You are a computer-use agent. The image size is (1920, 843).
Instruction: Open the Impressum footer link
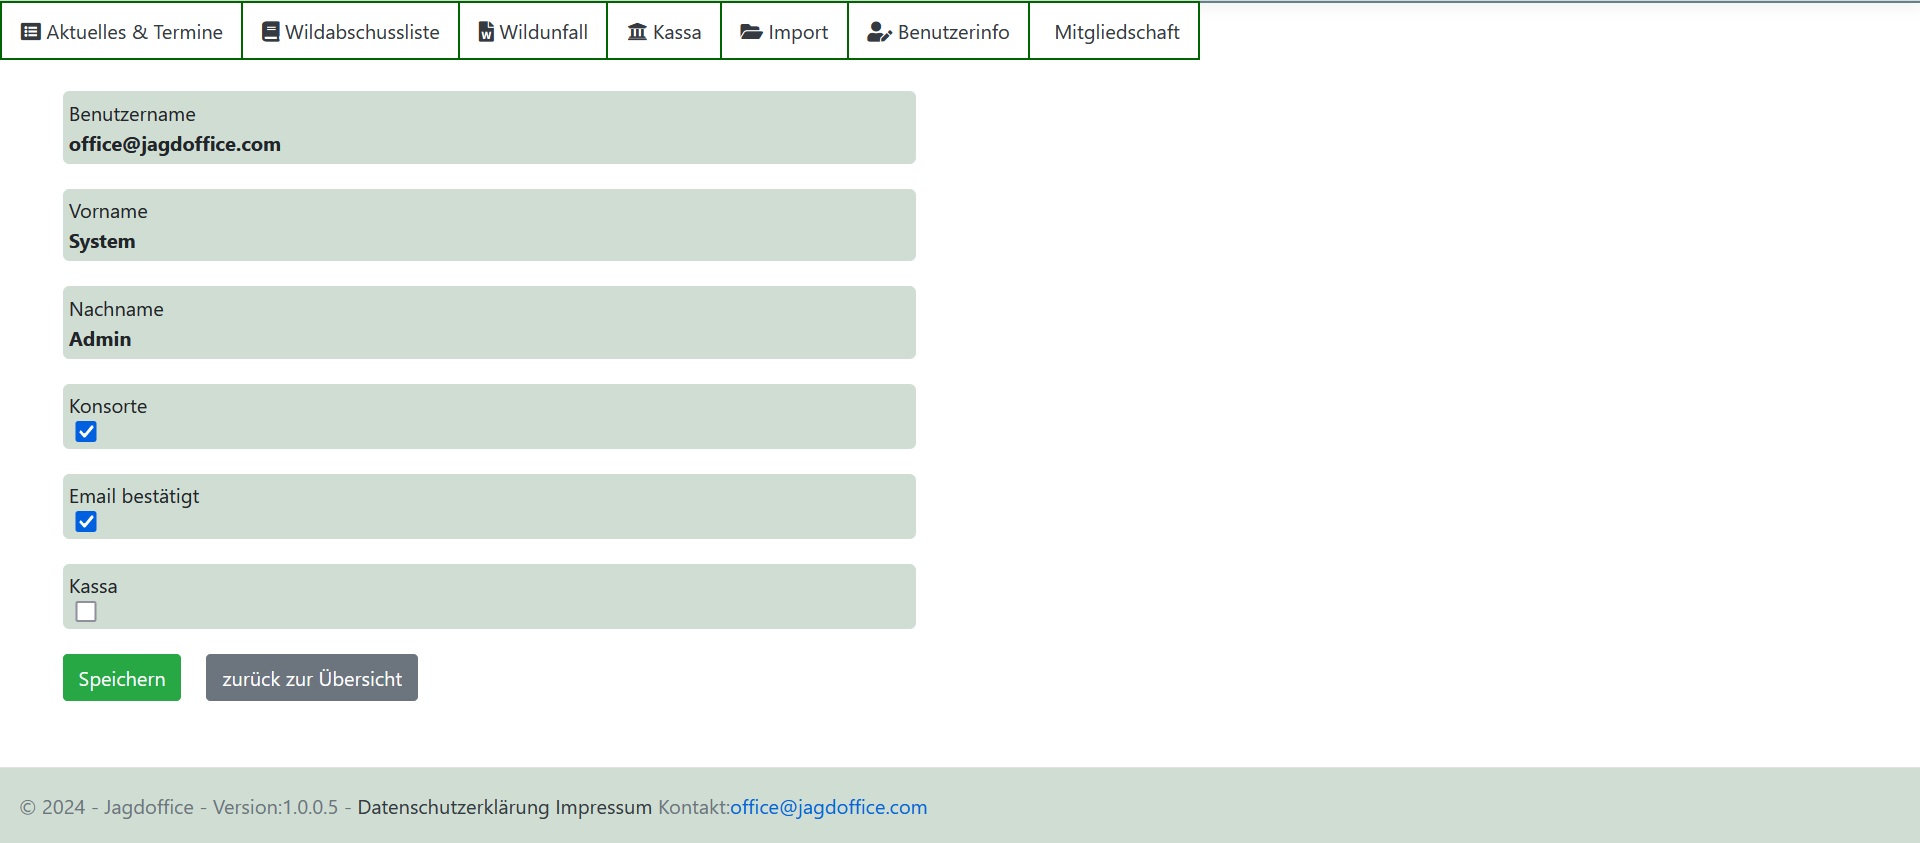tap(603, 807)
